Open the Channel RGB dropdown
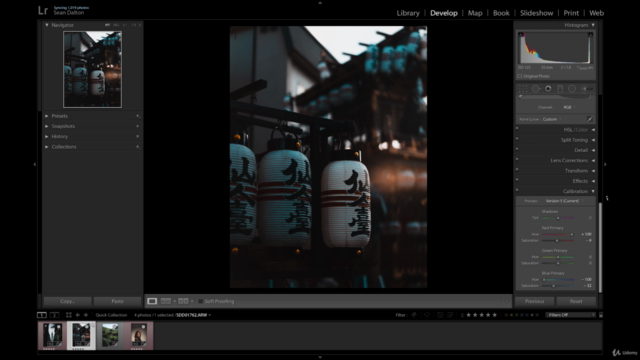 (x=569, y=107)
